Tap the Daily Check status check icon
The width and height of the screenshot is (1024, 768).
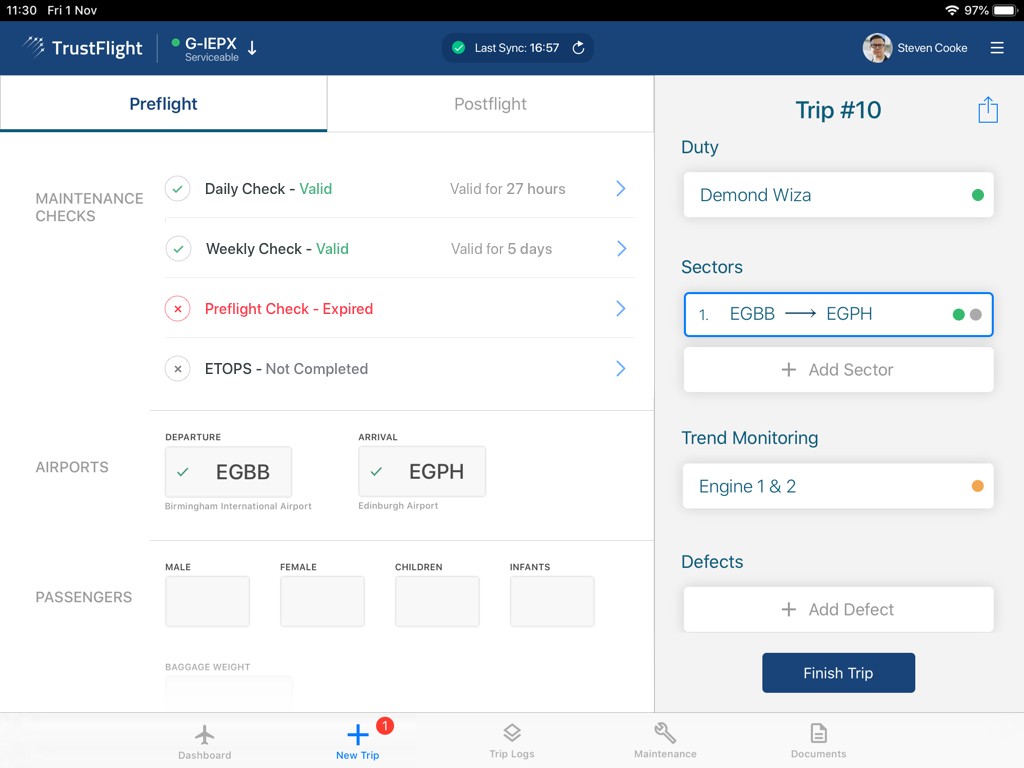click(178, 189)
